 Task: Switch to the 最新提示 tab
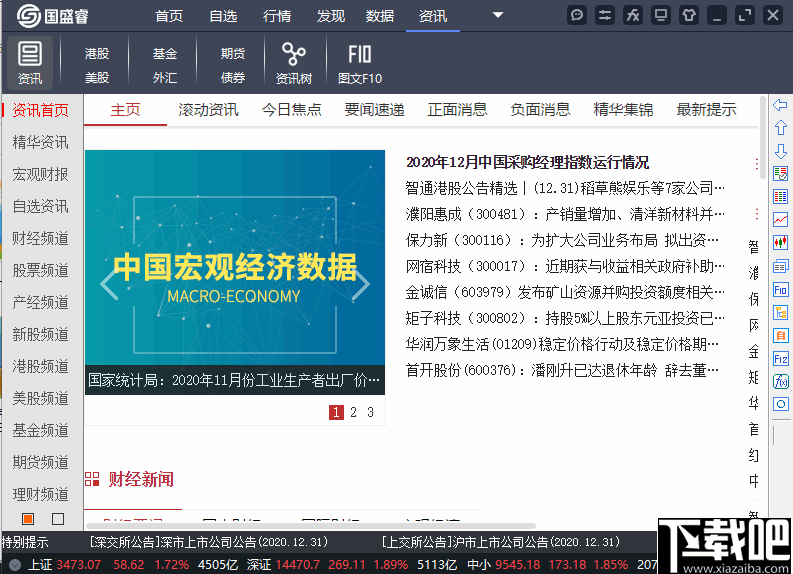pyautogui.click(x=707, y=110)
